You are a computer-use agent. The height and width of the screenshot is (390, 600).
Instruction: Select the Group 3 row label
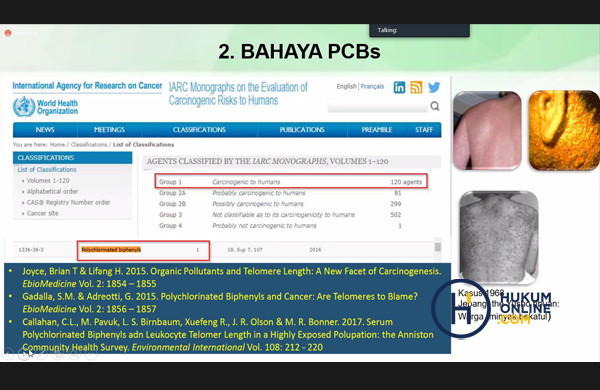coord(170,215)
